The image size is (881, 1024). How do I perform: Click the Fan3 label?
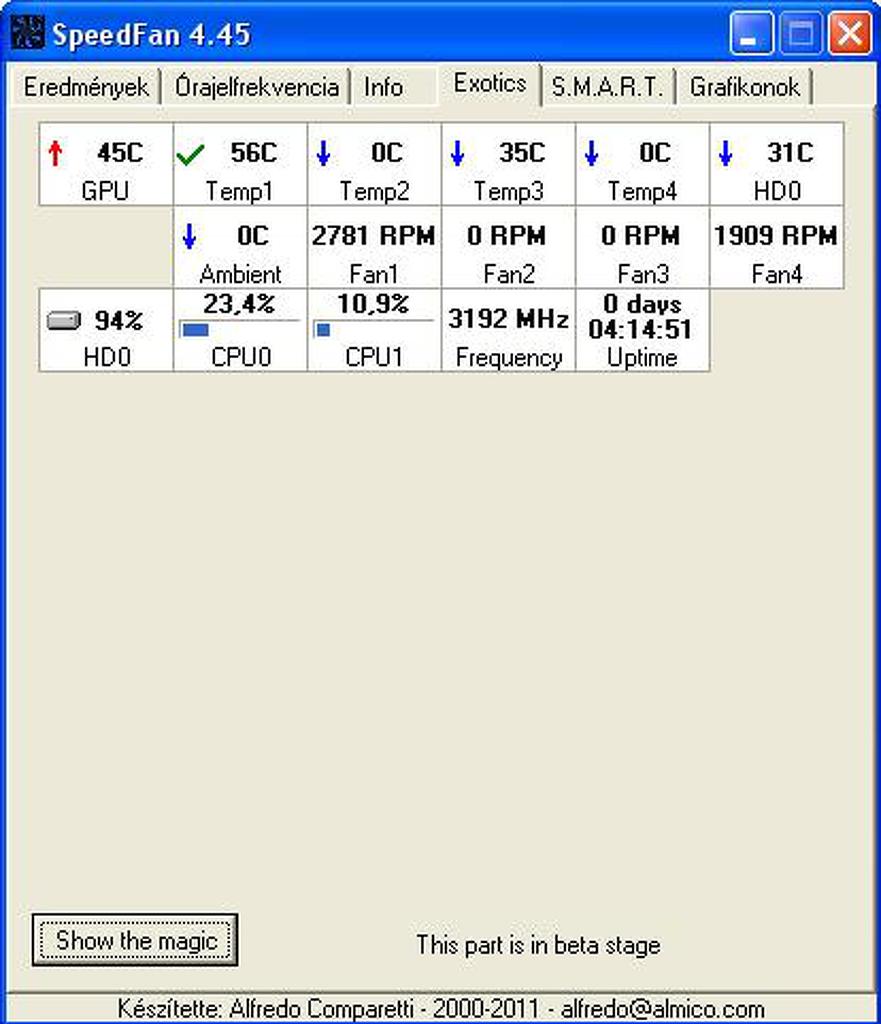click(x=643, y=274)
